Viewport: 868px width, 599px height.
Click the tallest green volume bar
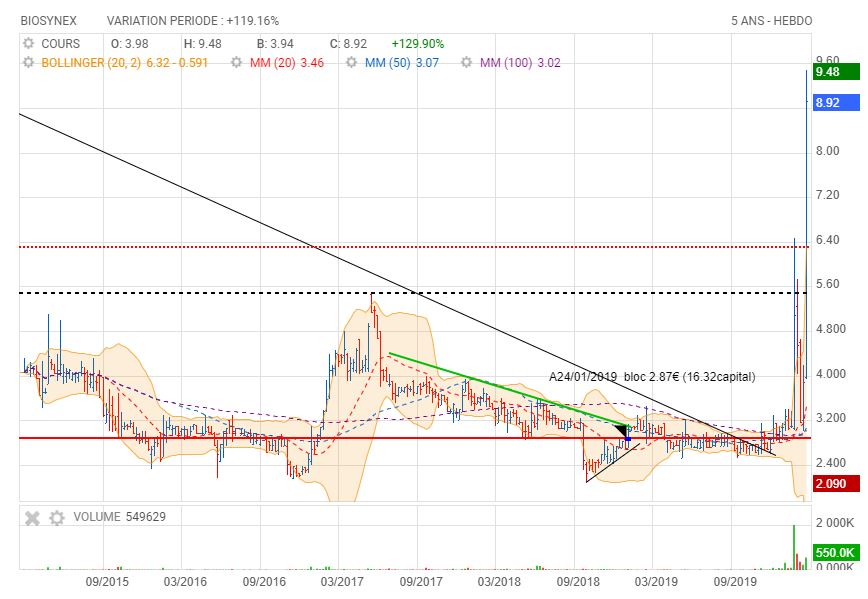794,547
